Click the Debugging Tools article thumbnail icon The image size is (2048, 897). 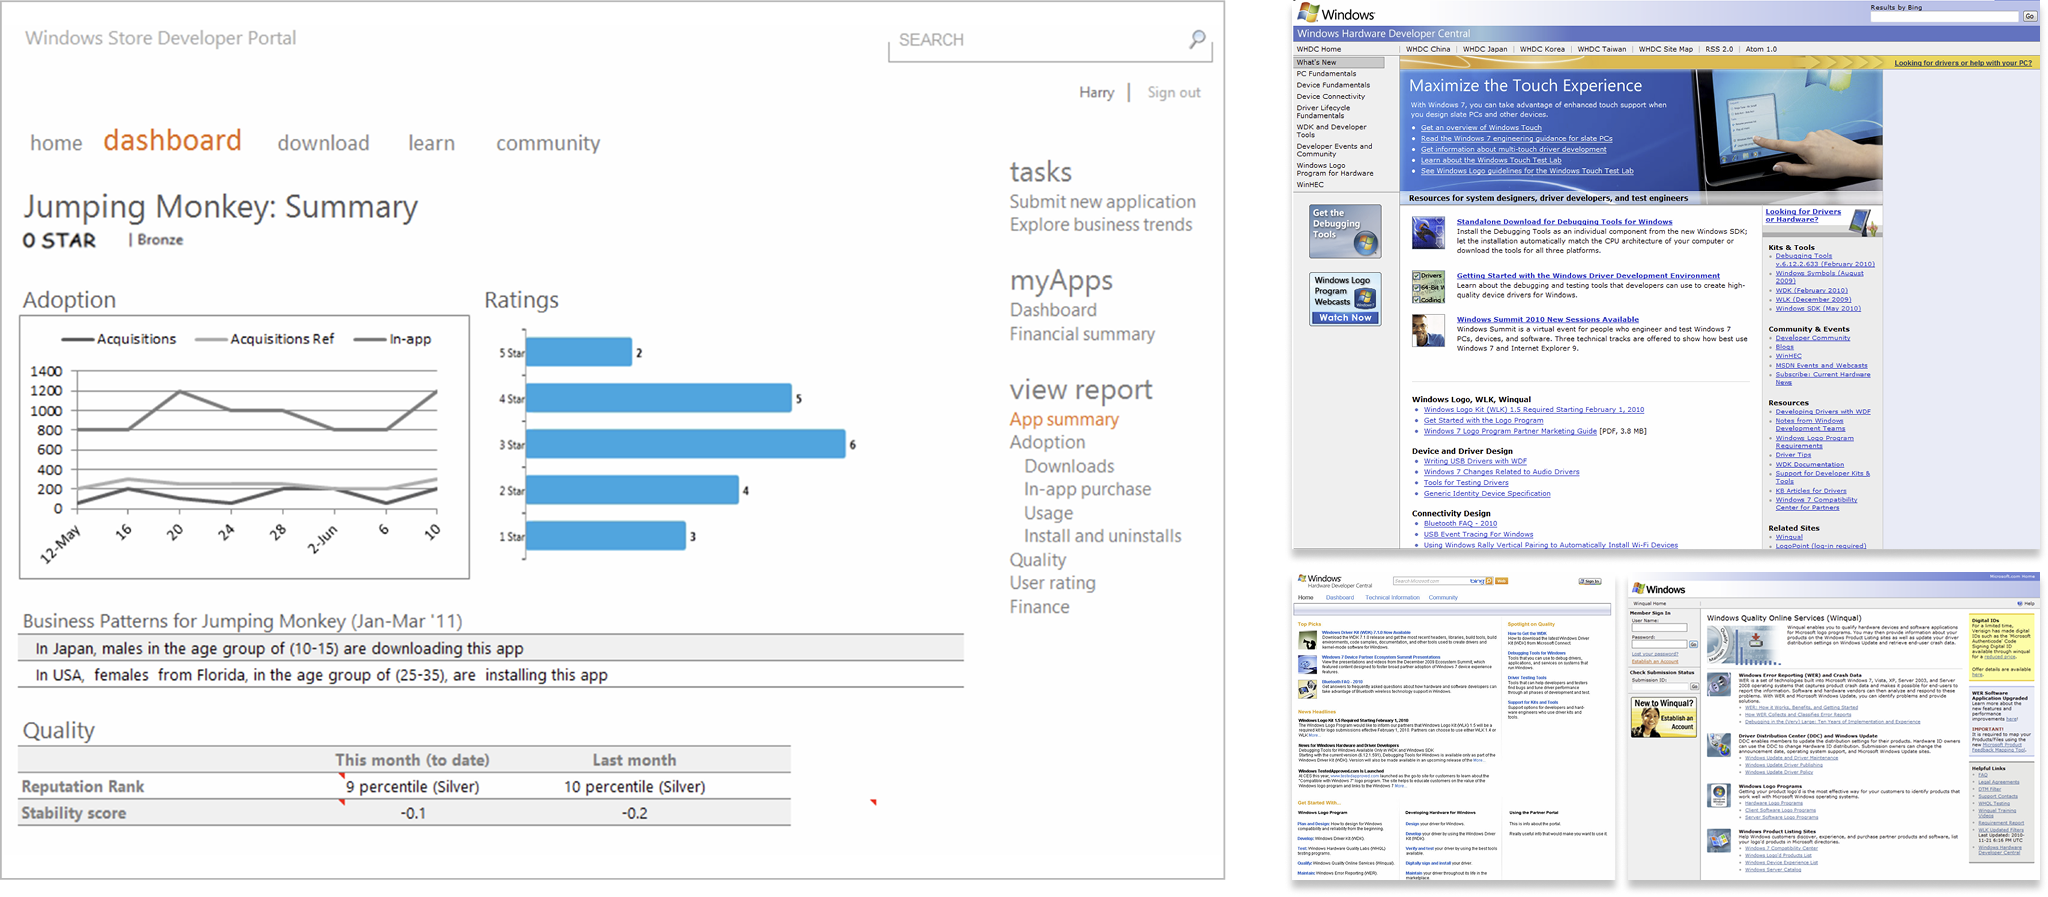pos(1428,232)
